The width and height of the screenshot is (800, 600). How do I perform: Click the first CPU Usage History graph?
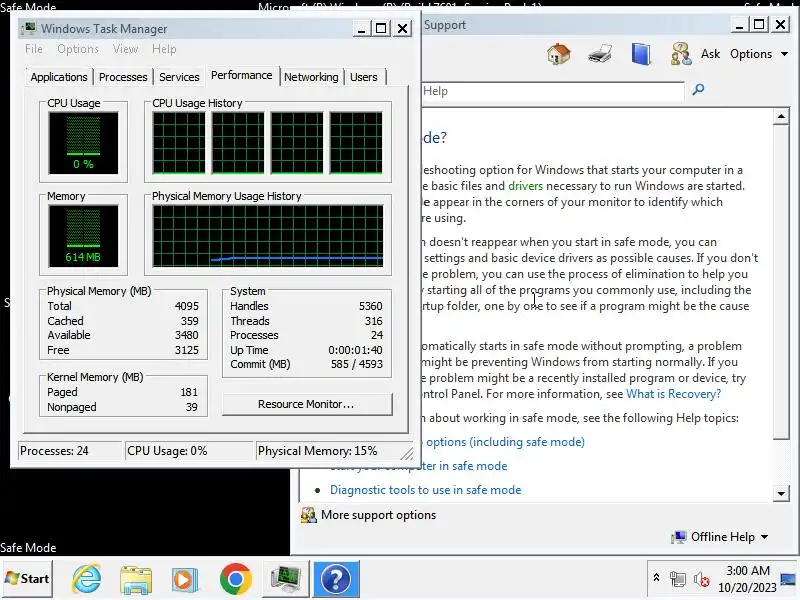179,143
